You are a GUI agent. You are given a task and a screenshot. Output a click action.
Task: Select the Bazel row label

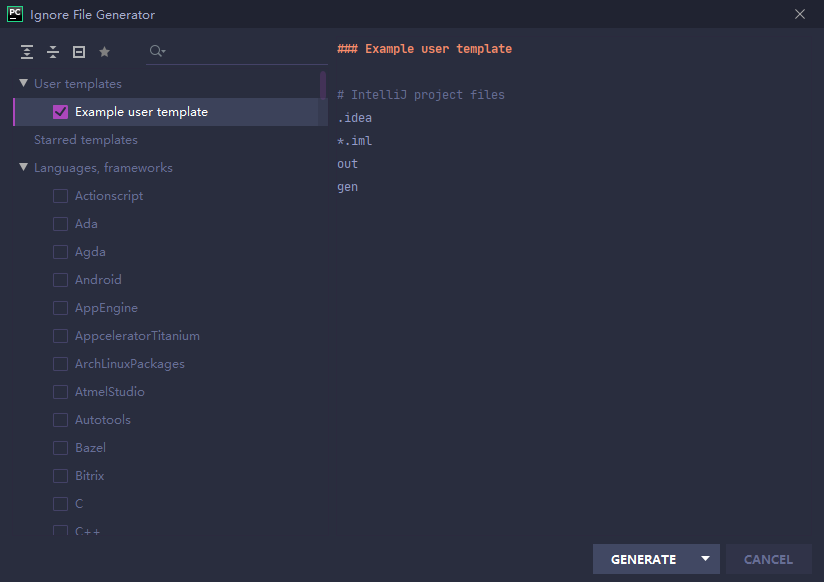90,448
